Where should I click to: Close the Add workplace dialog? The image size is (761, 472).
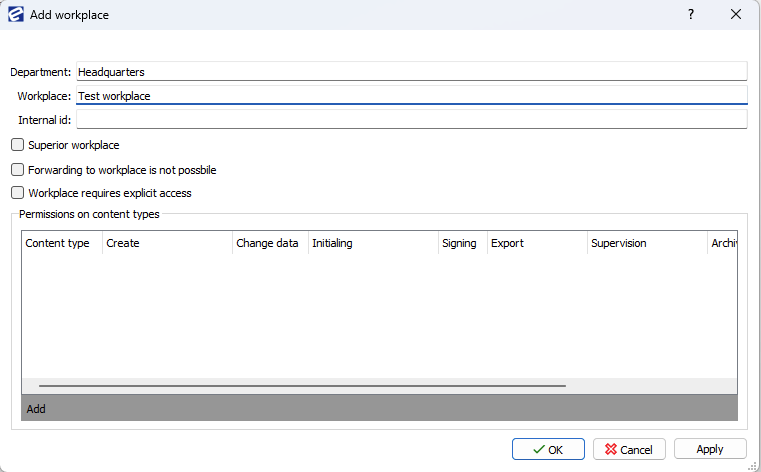tap(736, 15)
